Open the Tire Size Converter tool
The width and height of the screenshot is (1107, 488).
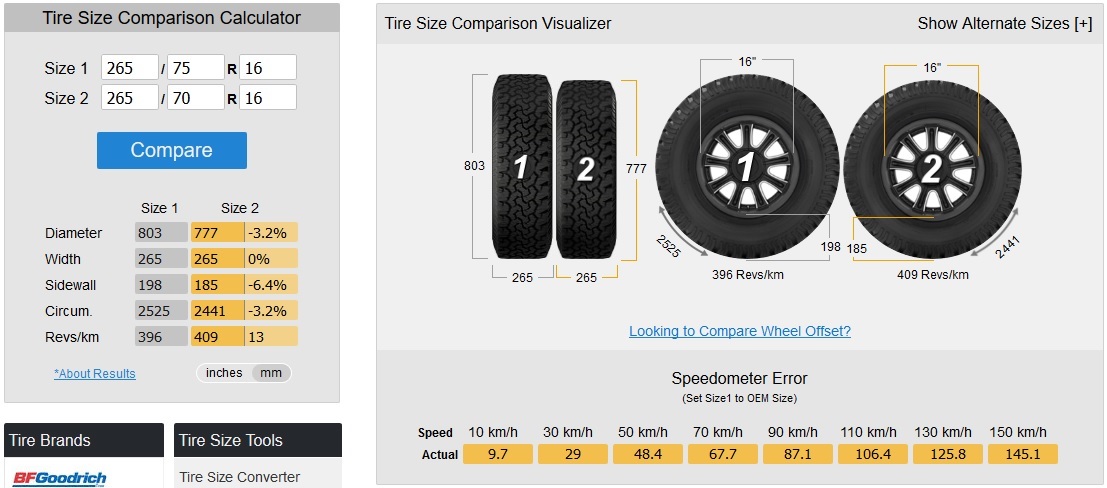point(239,477)
